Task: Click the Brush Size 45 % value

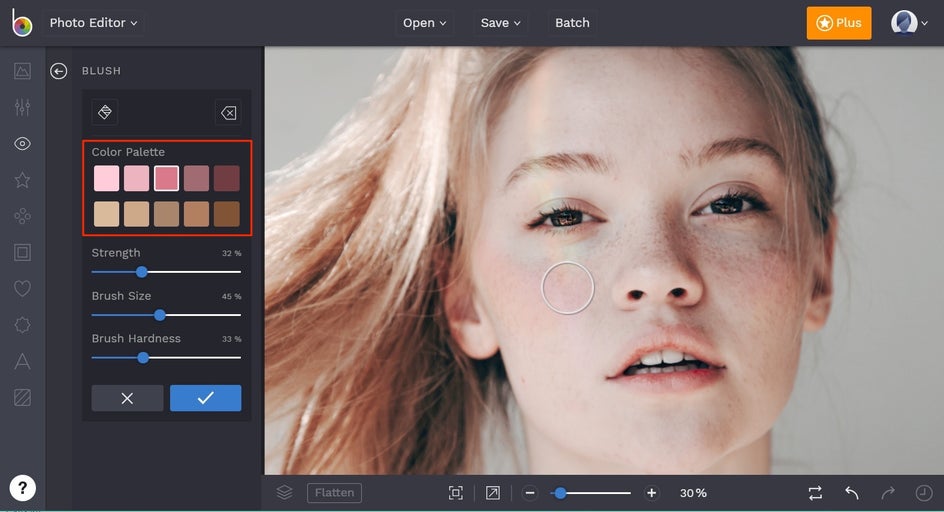Action: tap(231, 296)
